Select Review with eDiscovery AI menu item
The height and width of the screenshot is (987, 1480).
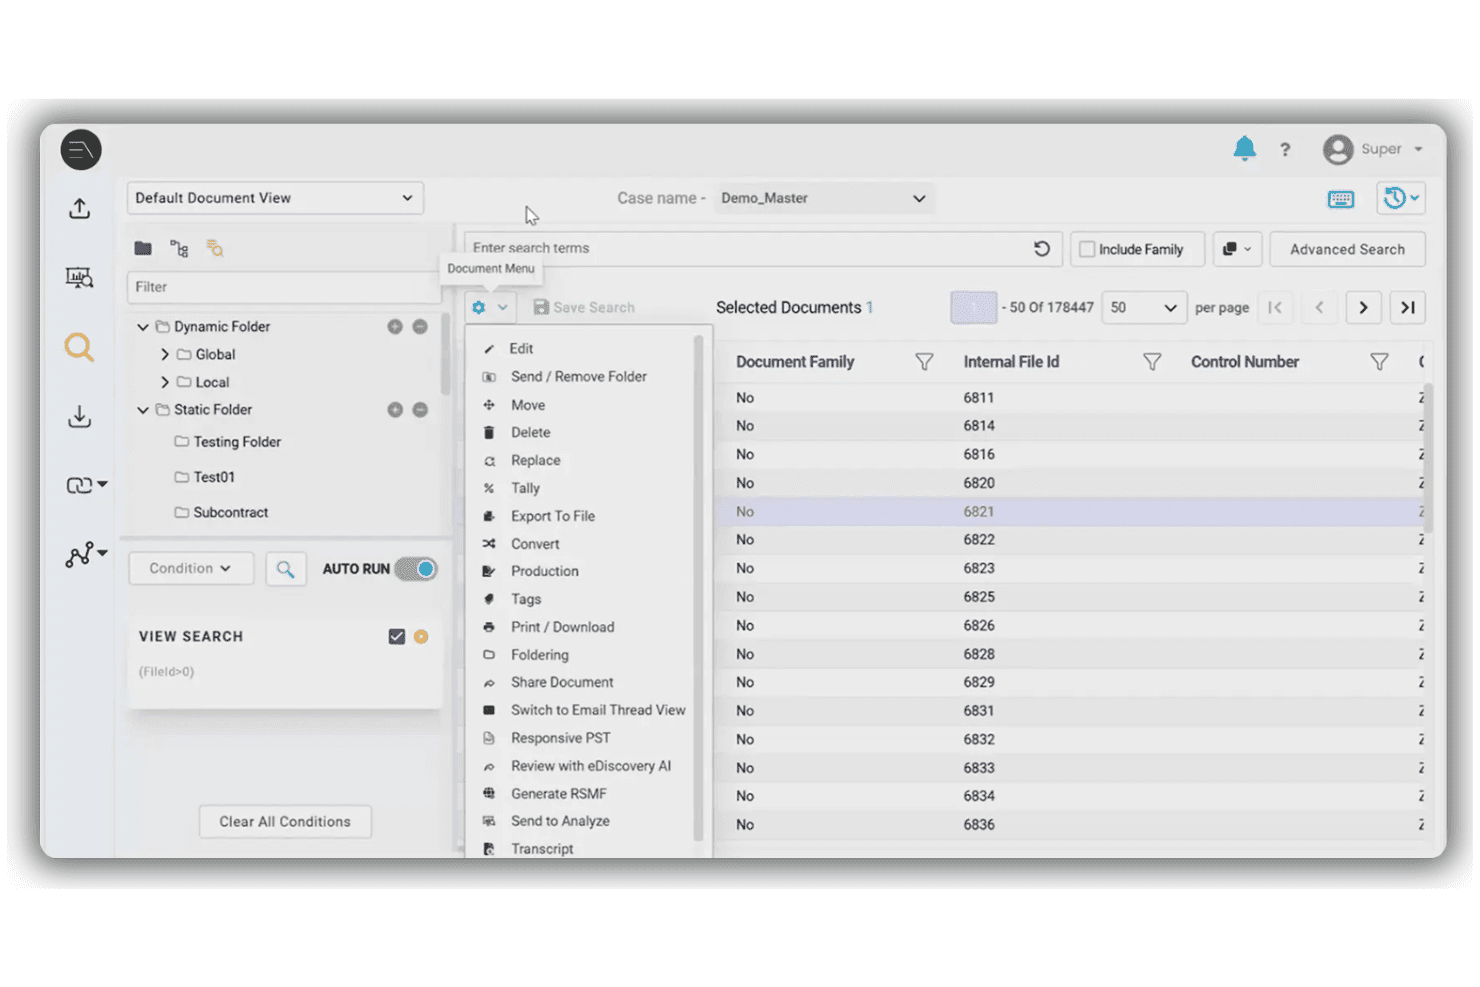click(x=590, y=766)
